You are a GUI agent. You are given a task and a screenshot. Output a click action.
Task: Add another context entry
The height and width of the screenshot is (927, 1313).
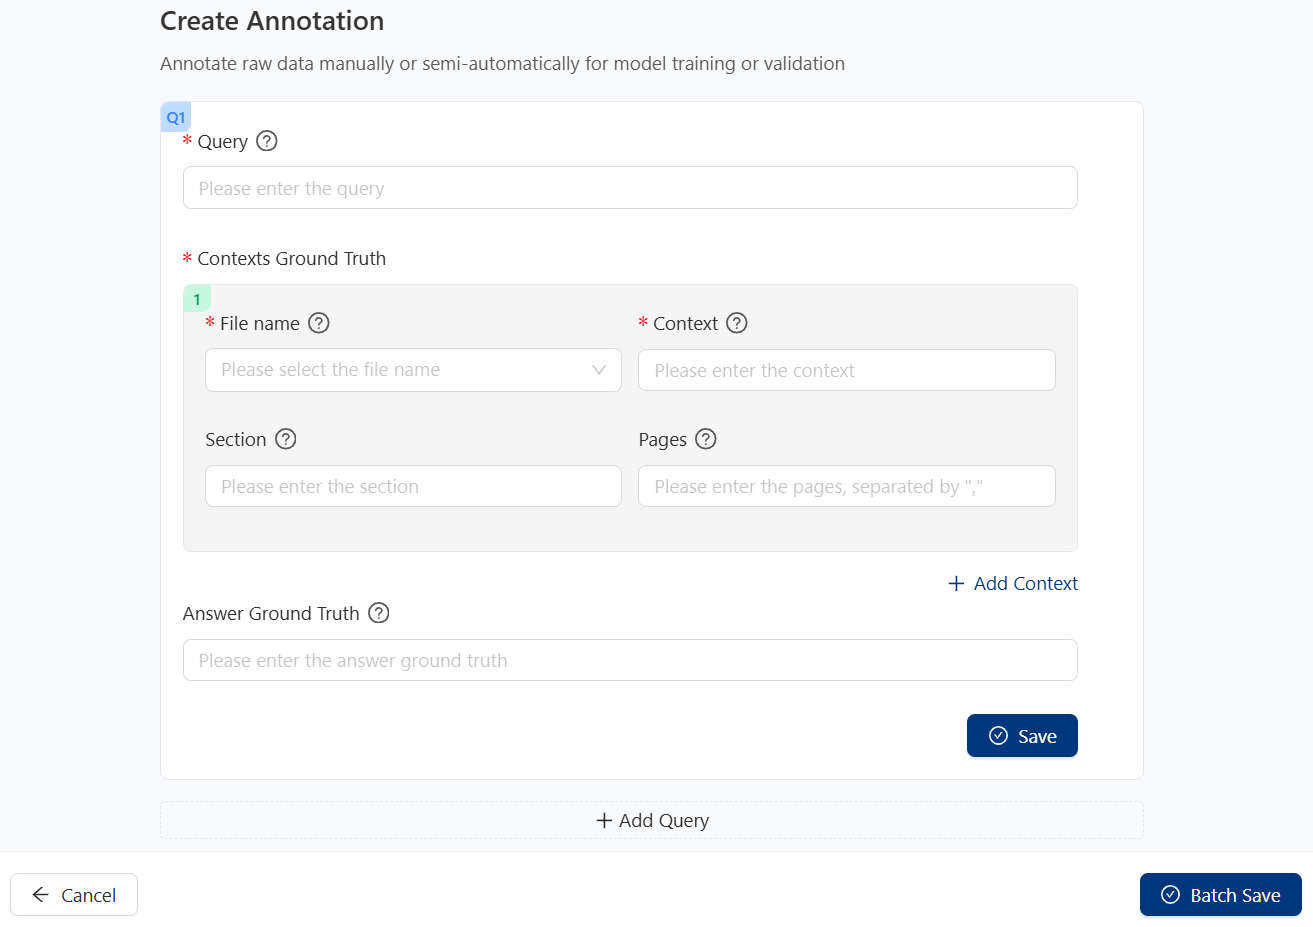[1013, 583]
